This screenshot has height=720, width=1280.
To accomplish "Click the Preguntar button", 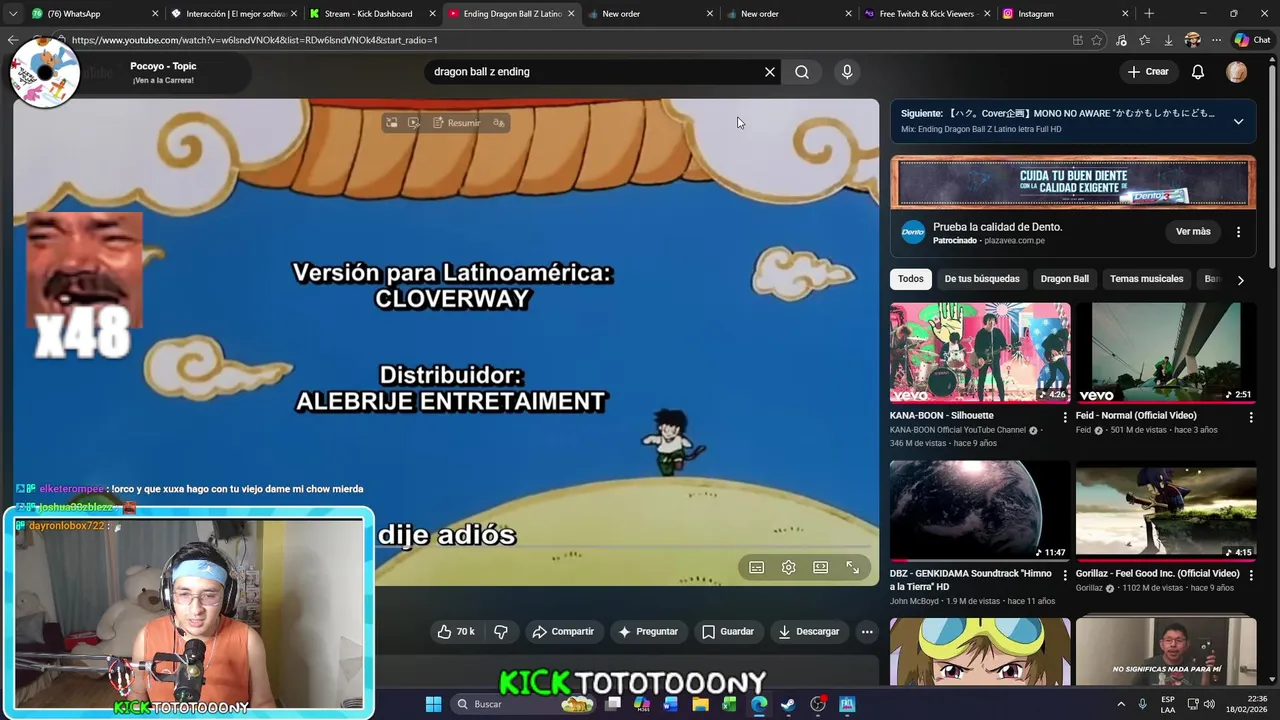I will 648,632.
